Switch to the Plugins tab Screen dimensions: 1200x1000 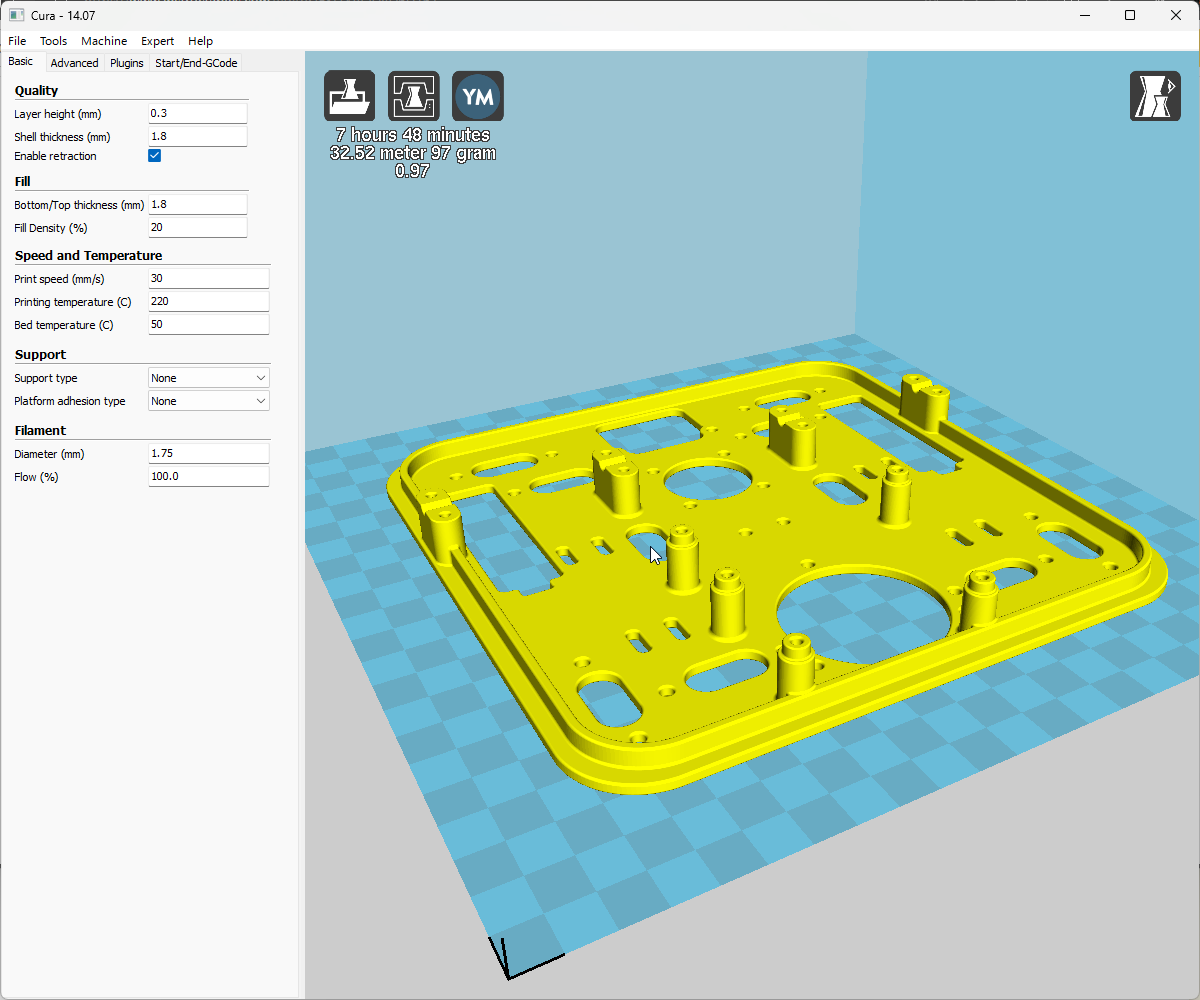(x=127, y=63)
